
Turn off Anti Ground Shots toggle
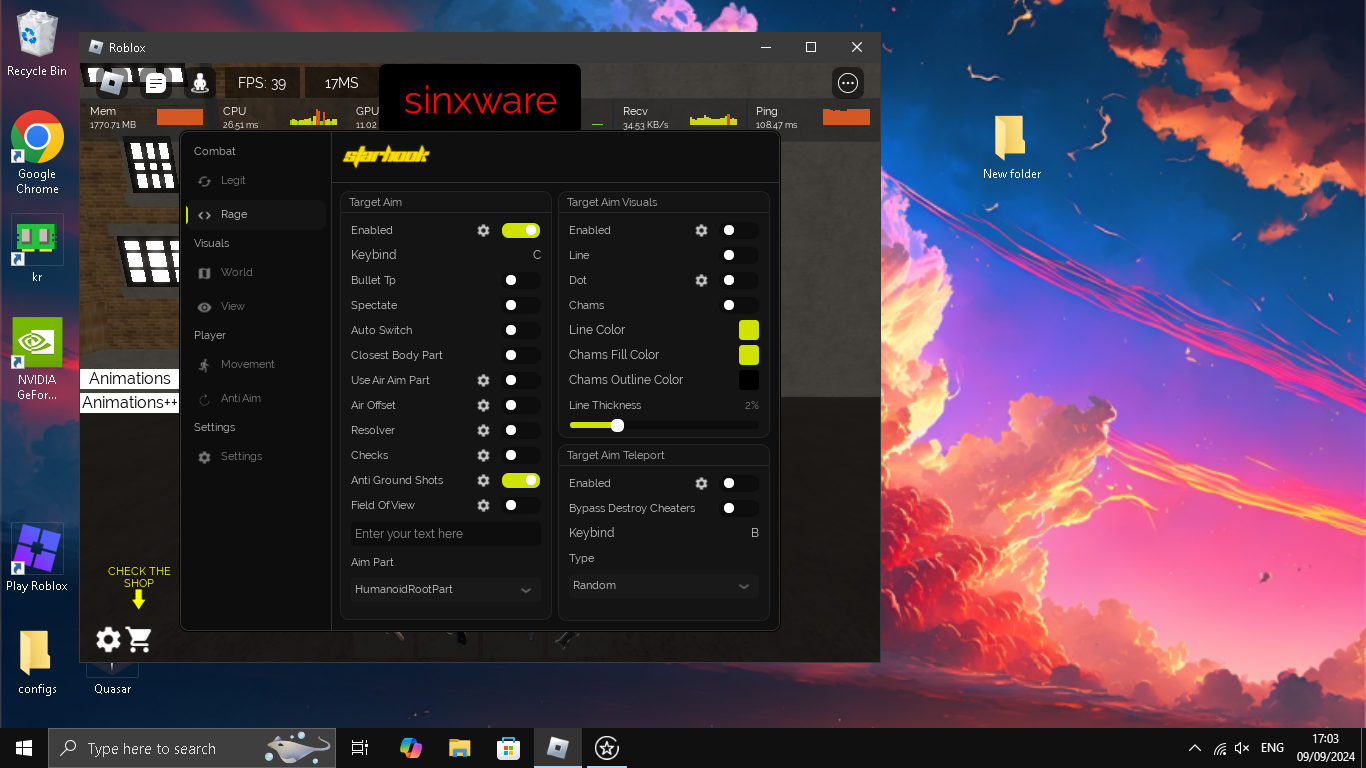tap(521, 480)
